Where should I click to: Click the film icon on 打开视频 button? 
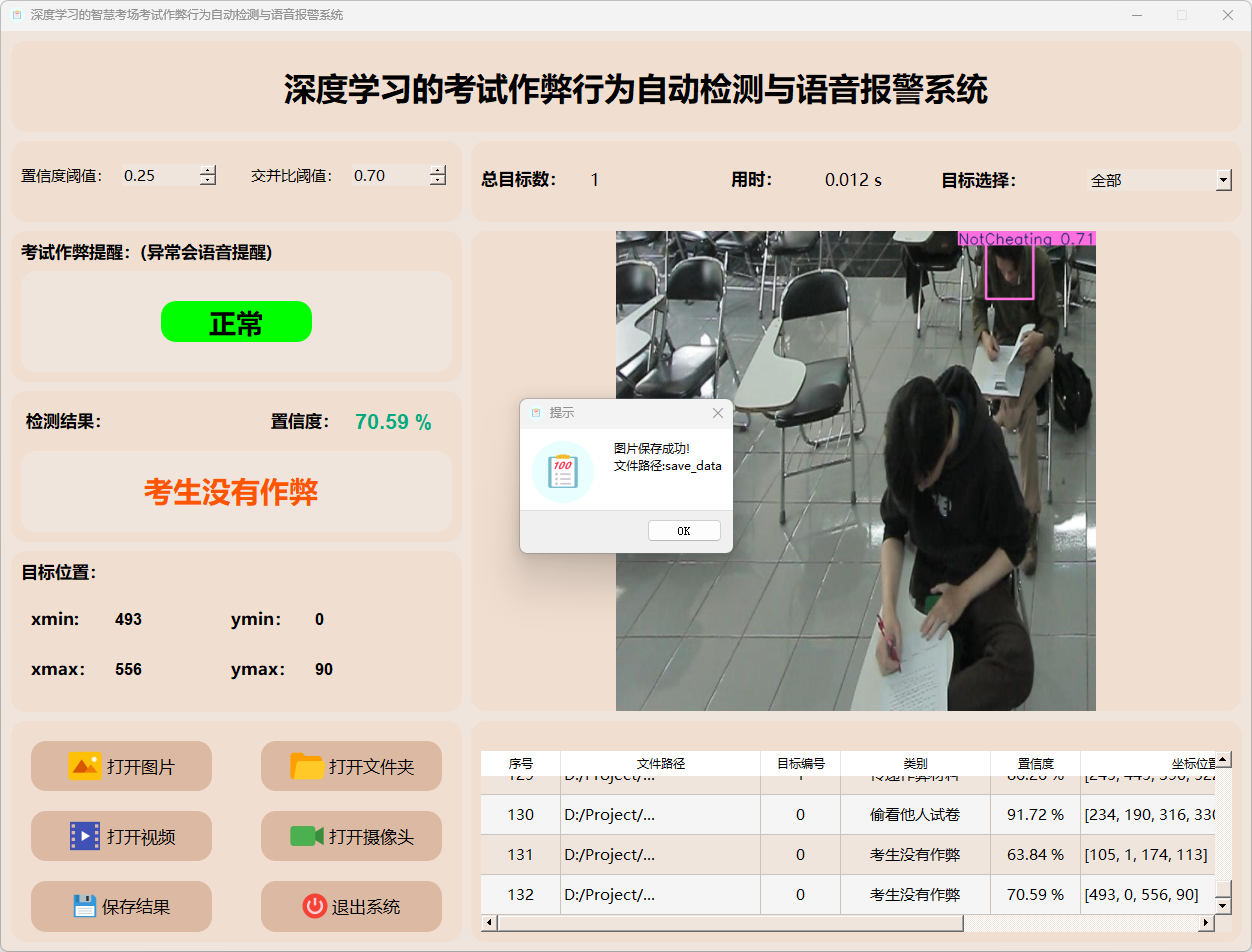[85, 836]
